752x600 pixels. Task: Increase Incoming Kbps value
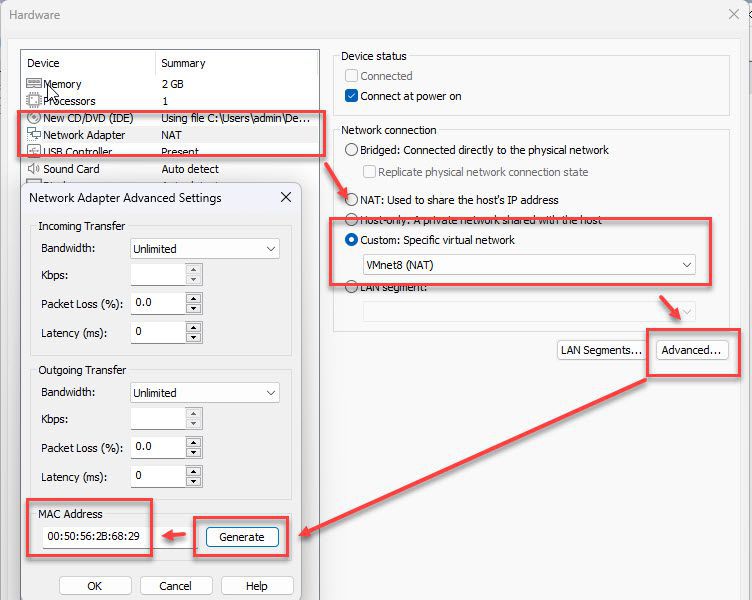coord(194,270)
